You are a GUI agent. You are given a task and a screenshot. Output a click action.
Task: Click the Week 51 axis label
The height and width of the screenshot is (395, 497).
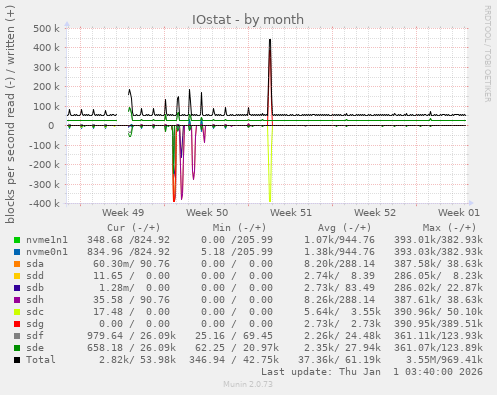291,213
